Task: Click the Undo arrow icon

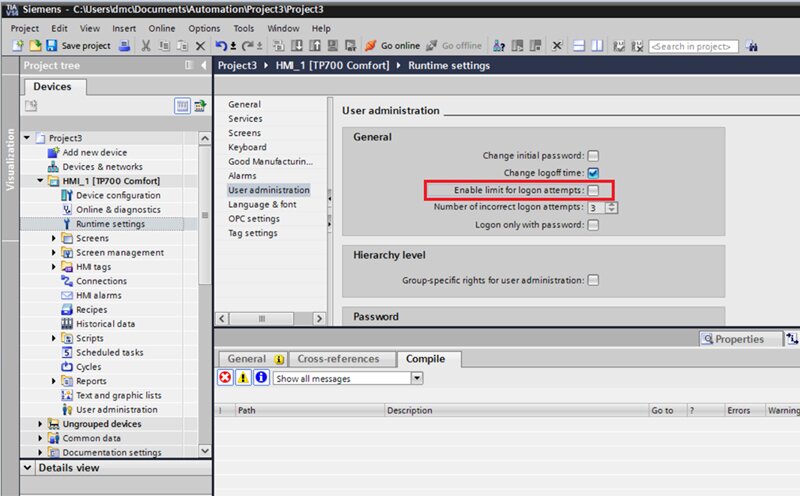Action: coord(220,46)
